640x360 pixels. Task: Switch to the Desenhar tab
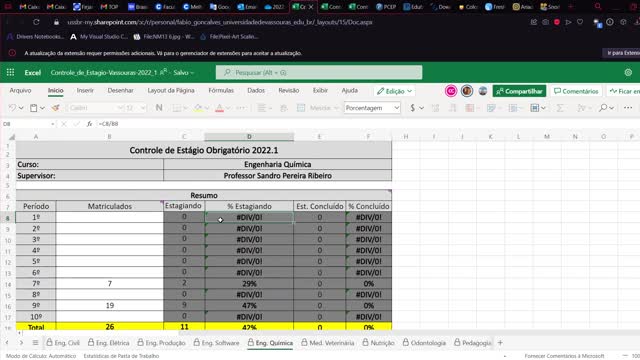click(120, 90)
